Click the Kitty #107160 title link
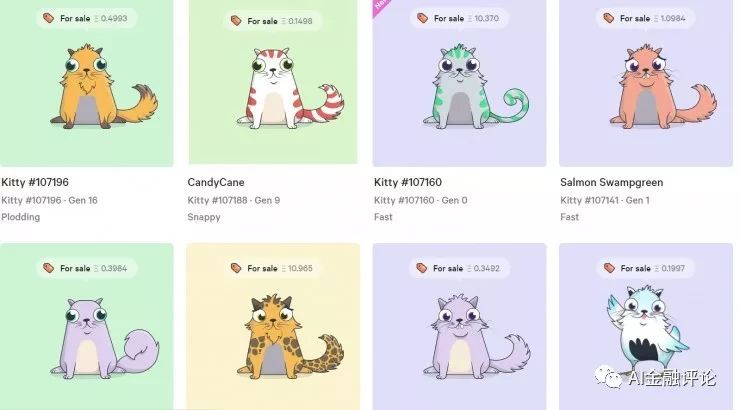Screen dimensions: 740x410 (x=408, y=182)
